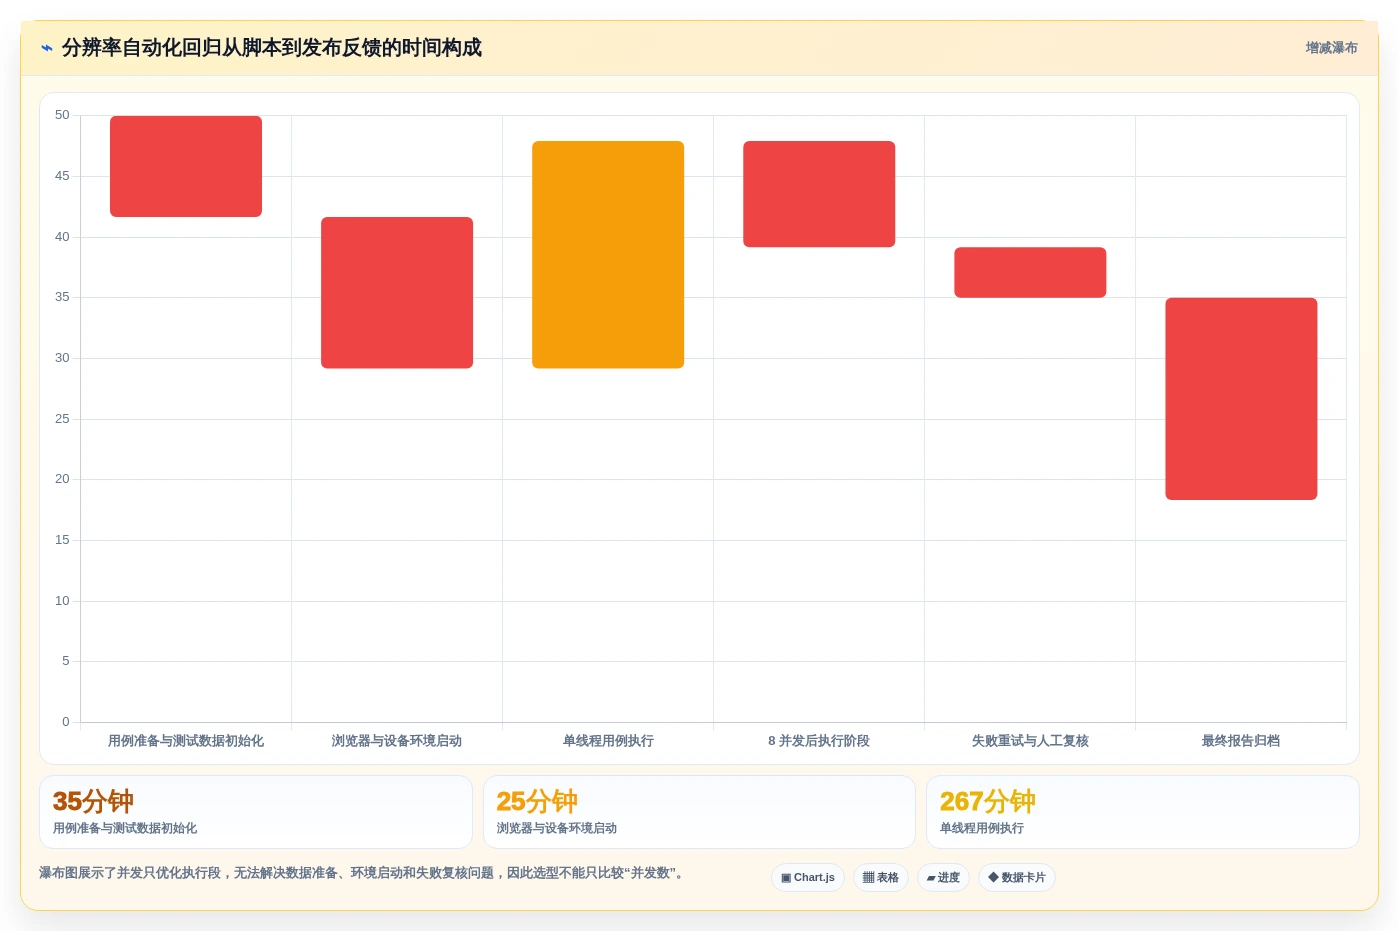Click the 进度 tag chip
Image resolution: width=1399 pixels, height=931 pixels.
(943, 878)
